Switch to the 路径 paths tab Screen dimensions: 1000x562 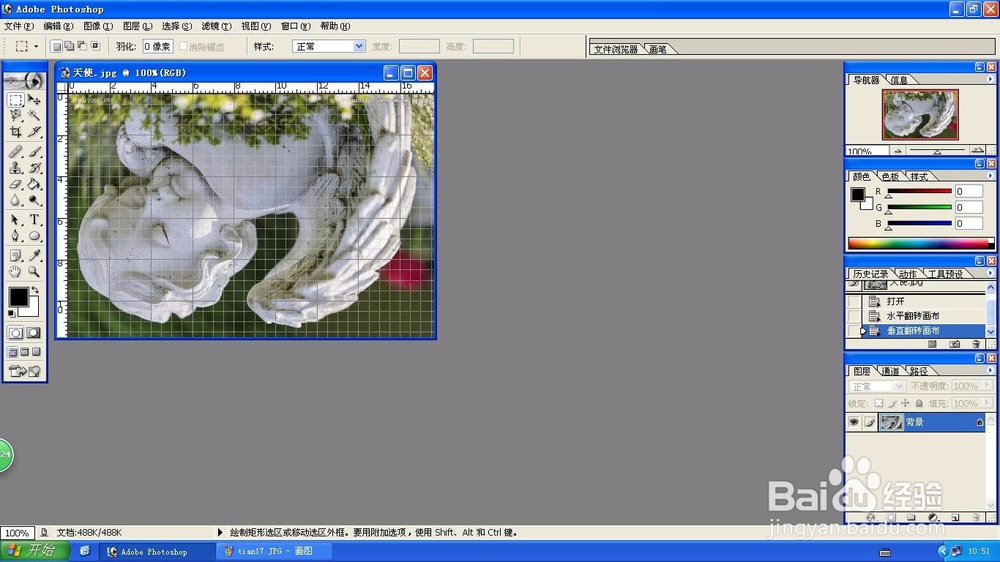(919, 371)
